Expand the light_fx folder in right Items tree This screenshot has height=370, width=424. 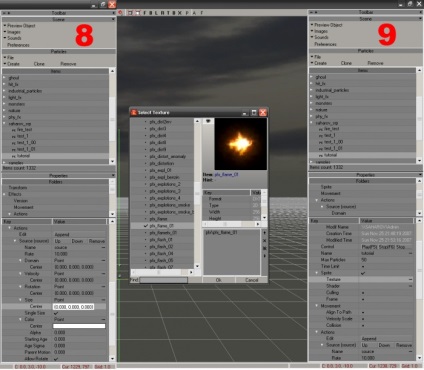tap(312, 97)
